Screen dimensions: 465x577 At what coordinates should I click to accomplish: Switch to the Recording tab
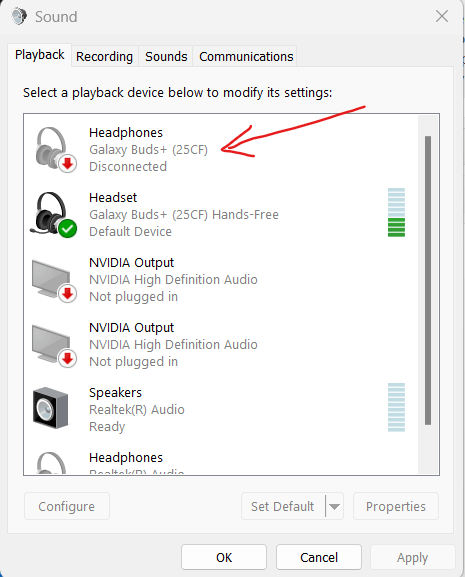click(x=104, y=56)
